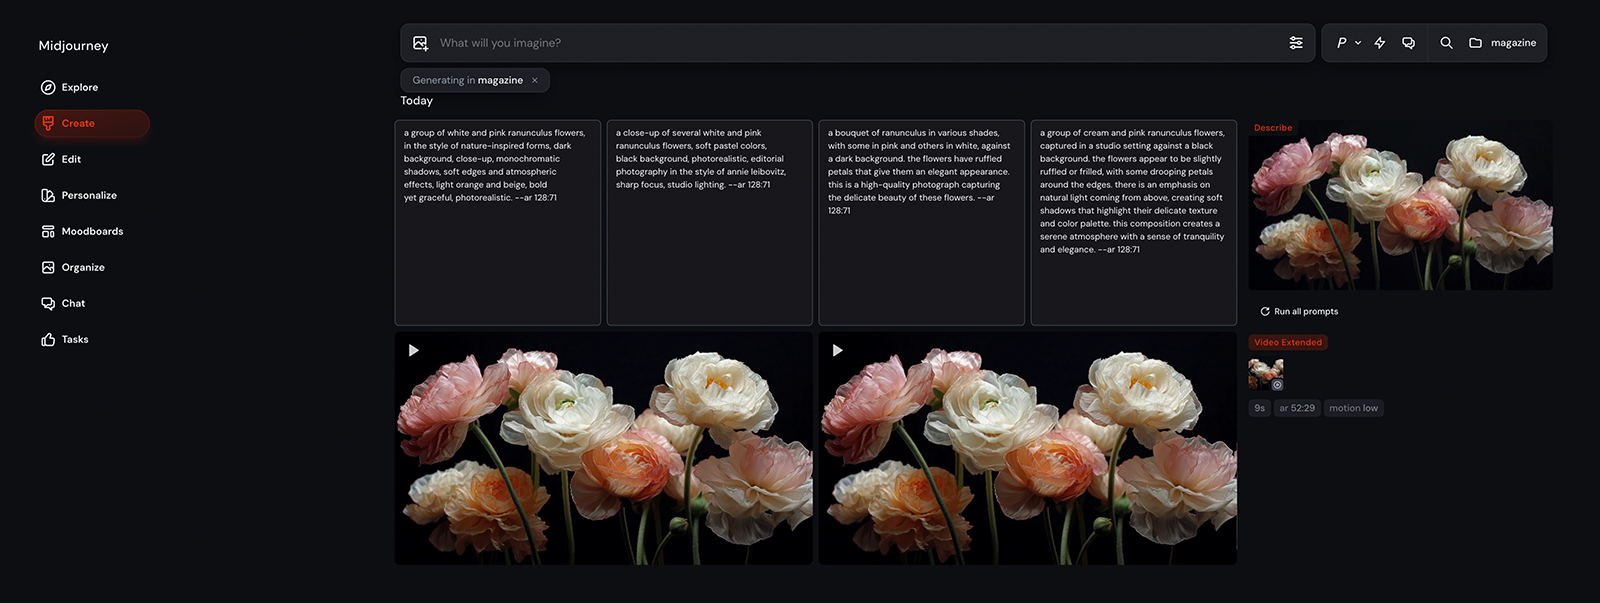
Task: Toggle fast mode lightning bolt icon
Action: (x=1379, y=43)
